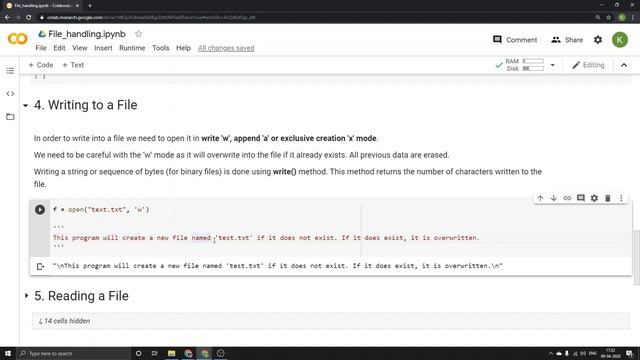Delete the cell with trash icon
This screenshot has height=360, width=640.
point(608,198)
